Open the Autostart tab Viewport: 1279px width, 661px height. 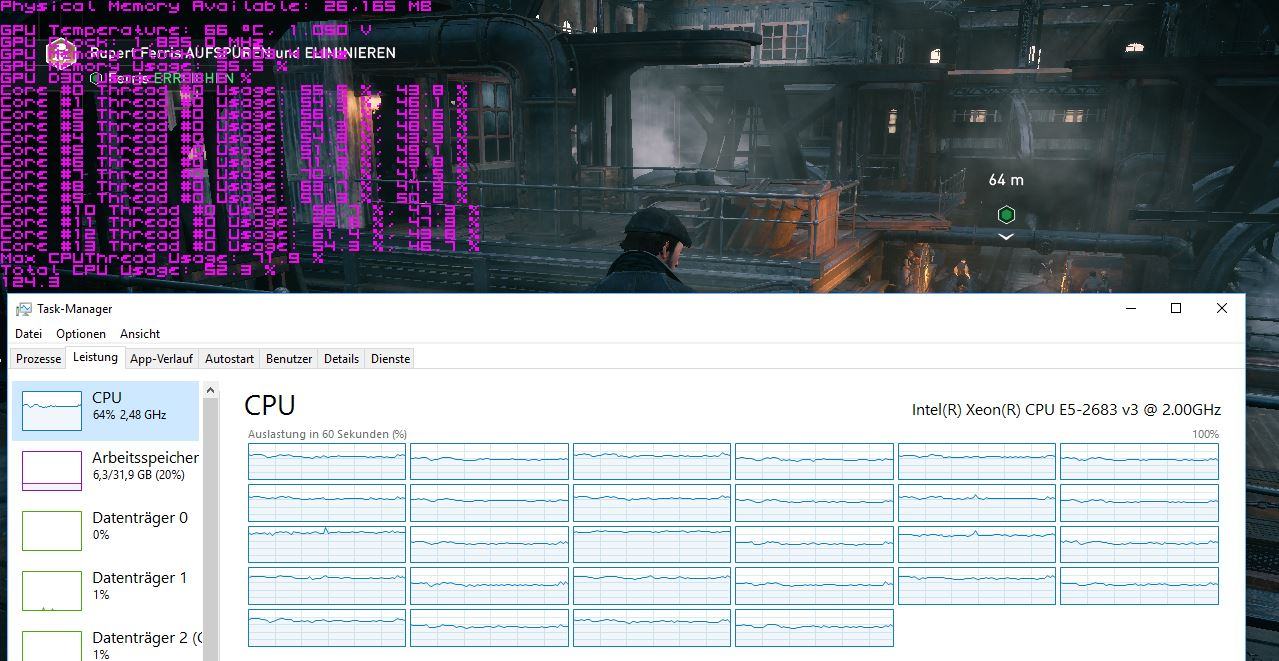point(230,359)
